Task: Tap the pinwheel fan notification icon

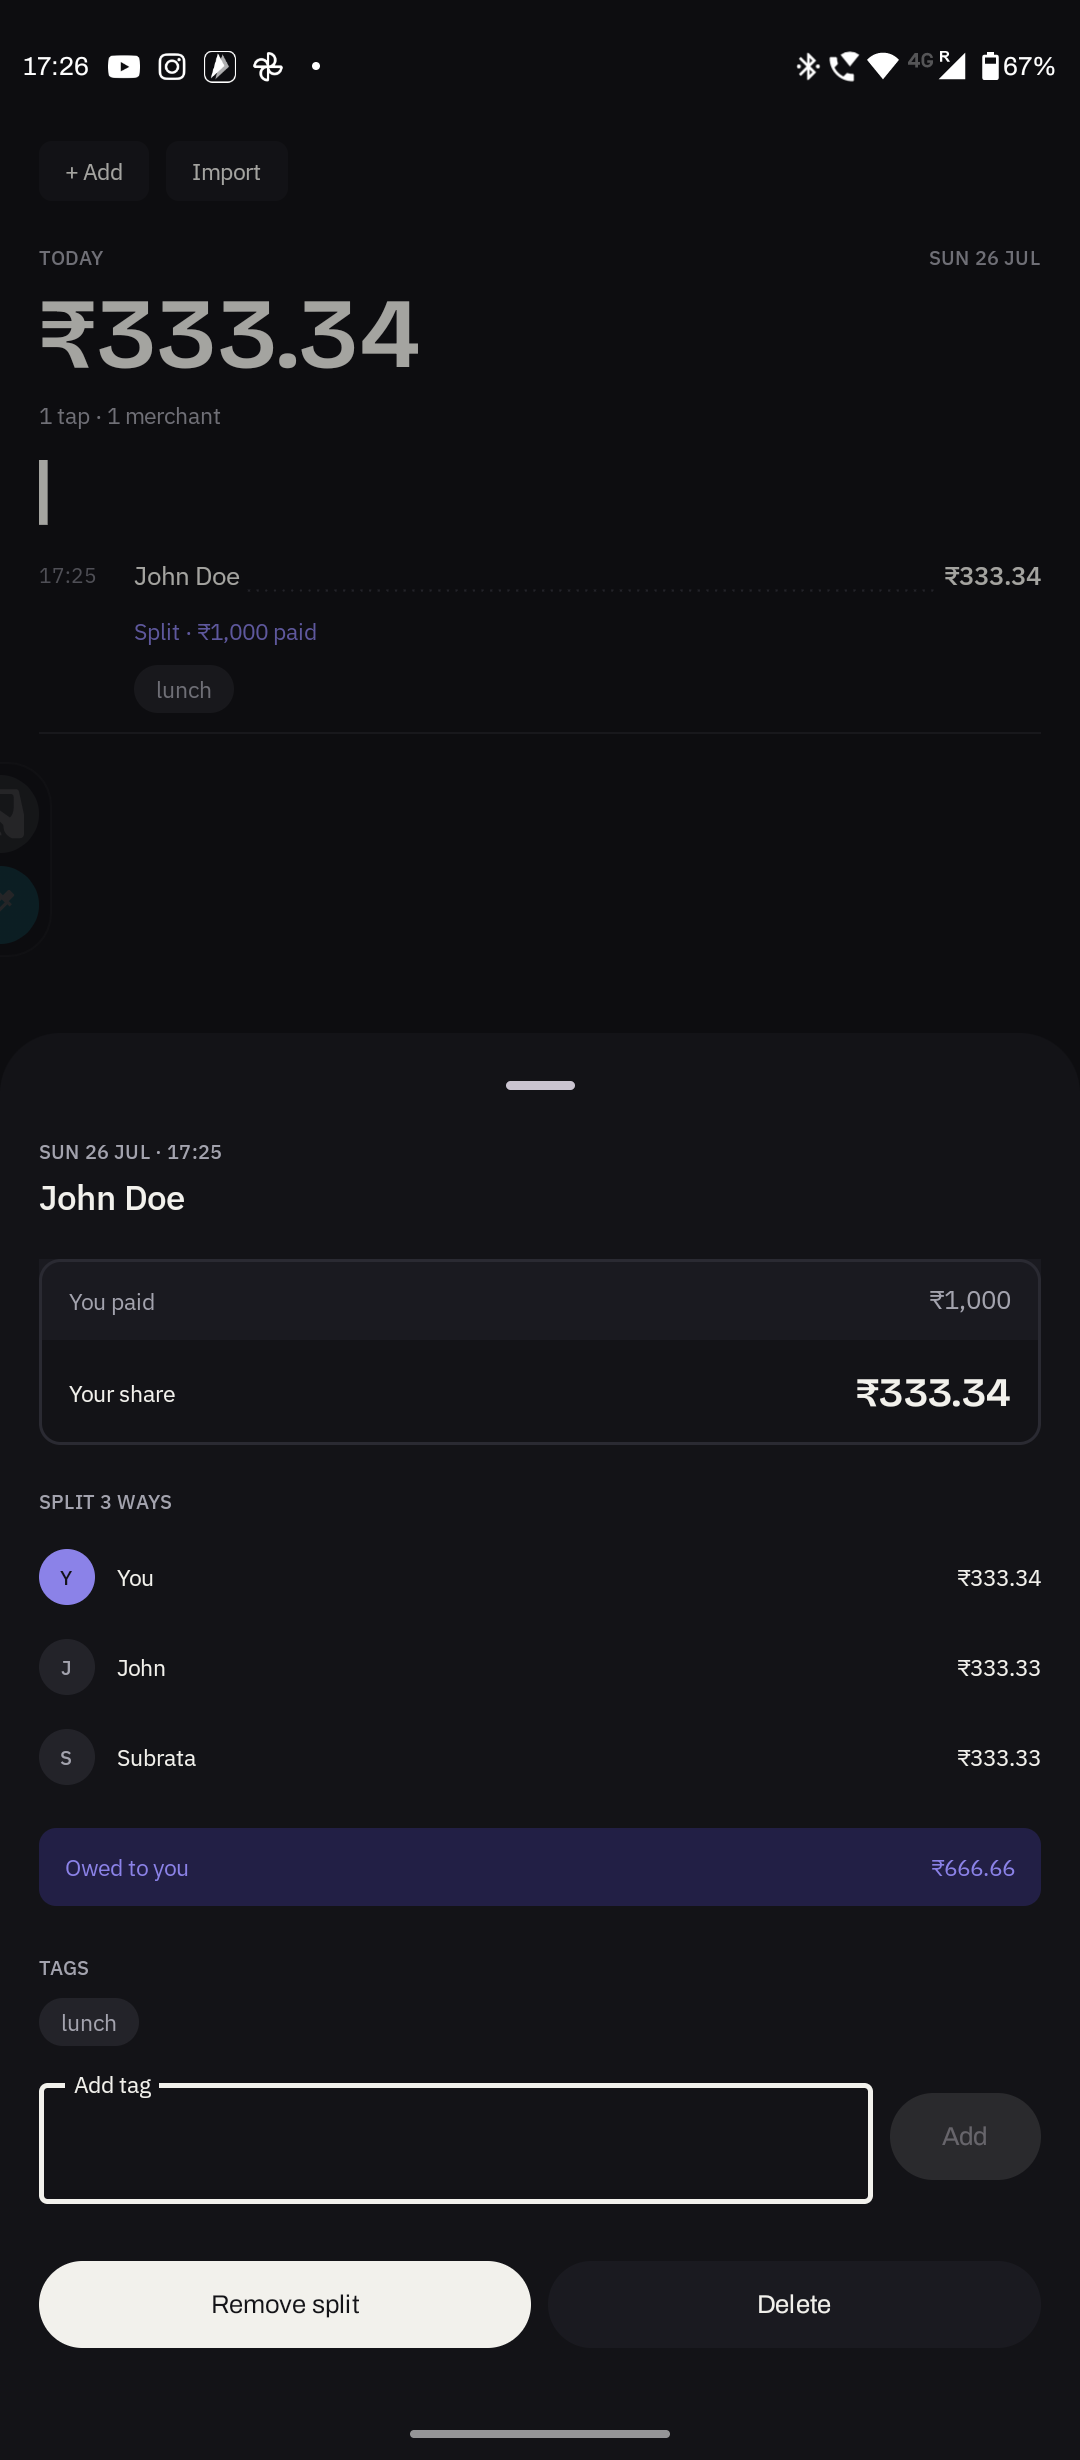Action: 268,67
